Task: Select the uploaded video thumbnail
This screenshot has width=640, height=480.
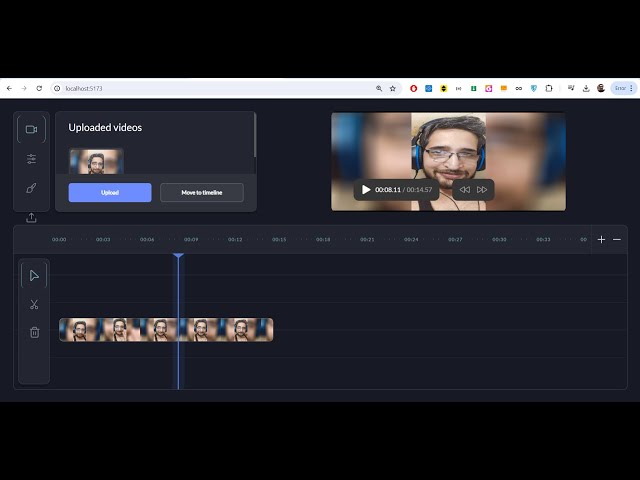Action: tap(96, 161)
